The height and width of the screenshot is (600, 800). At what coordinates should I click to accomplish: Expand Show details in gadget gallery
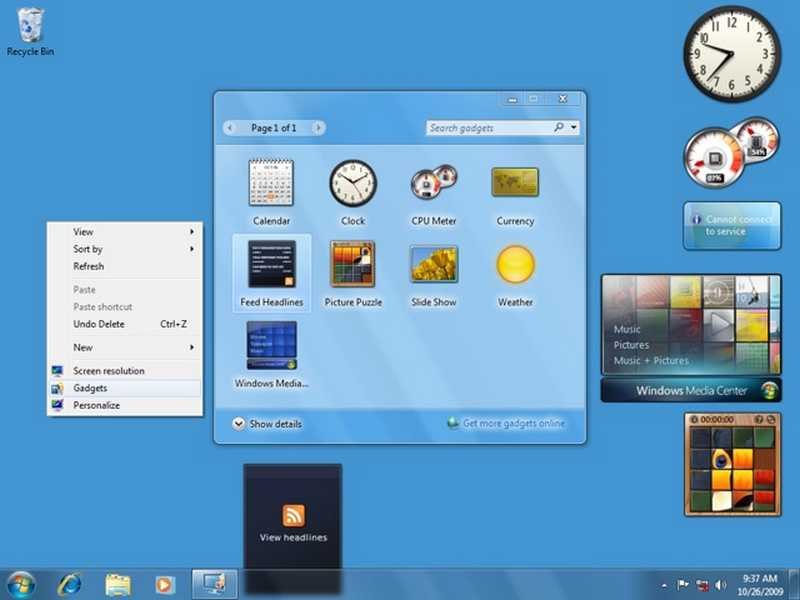pyautogui.click(x=267, y=424)
